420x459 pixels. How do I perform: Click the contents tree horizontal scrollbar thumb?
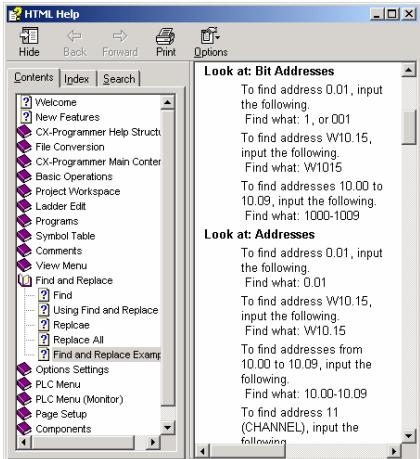coord(82,442)
